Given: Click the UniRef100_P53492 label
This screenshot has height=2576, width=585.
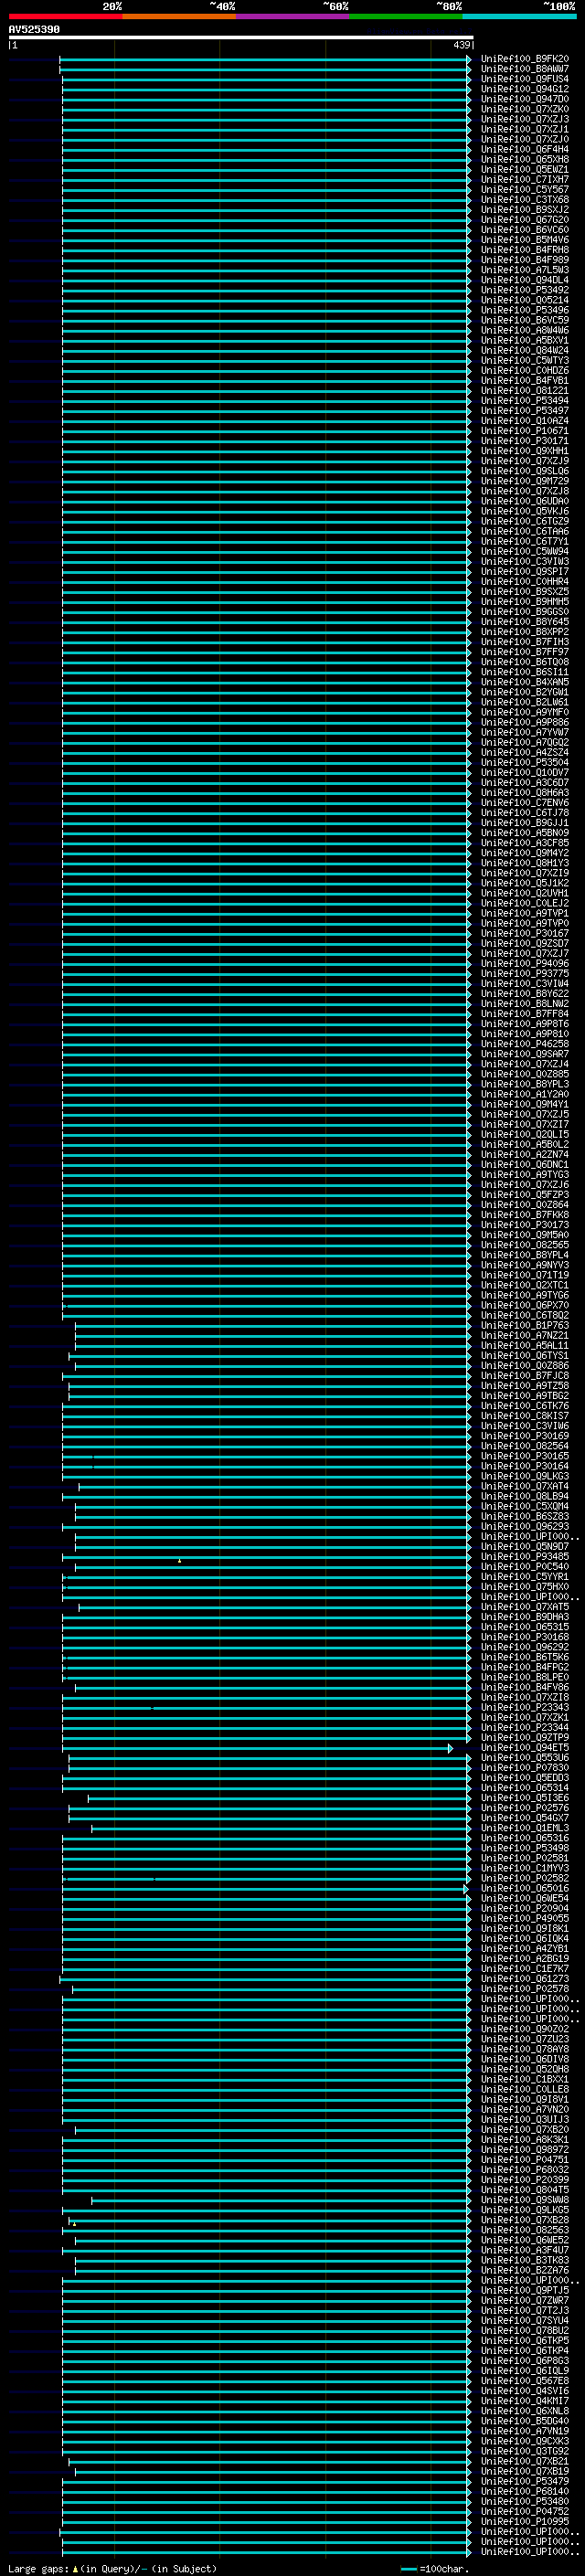Looking at the screenshot, I should point(525,290).
